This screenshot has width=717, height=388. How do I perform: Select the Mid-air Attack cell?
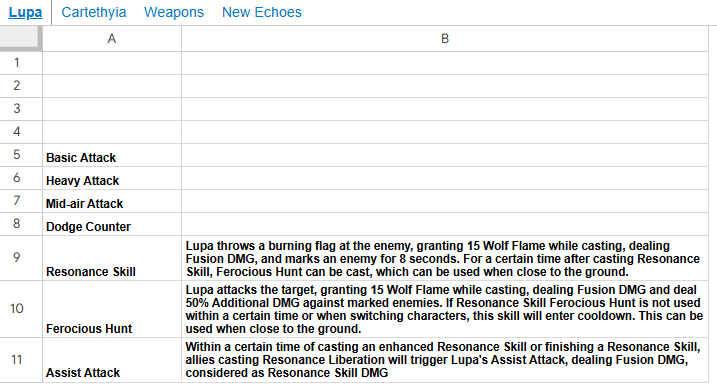tap(112, 201)
